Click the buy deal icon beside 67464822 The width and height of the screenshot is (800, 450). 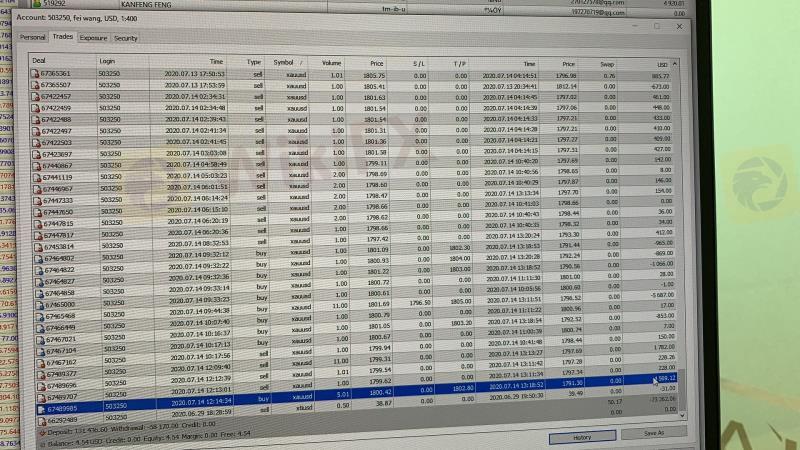coord(39,270)
